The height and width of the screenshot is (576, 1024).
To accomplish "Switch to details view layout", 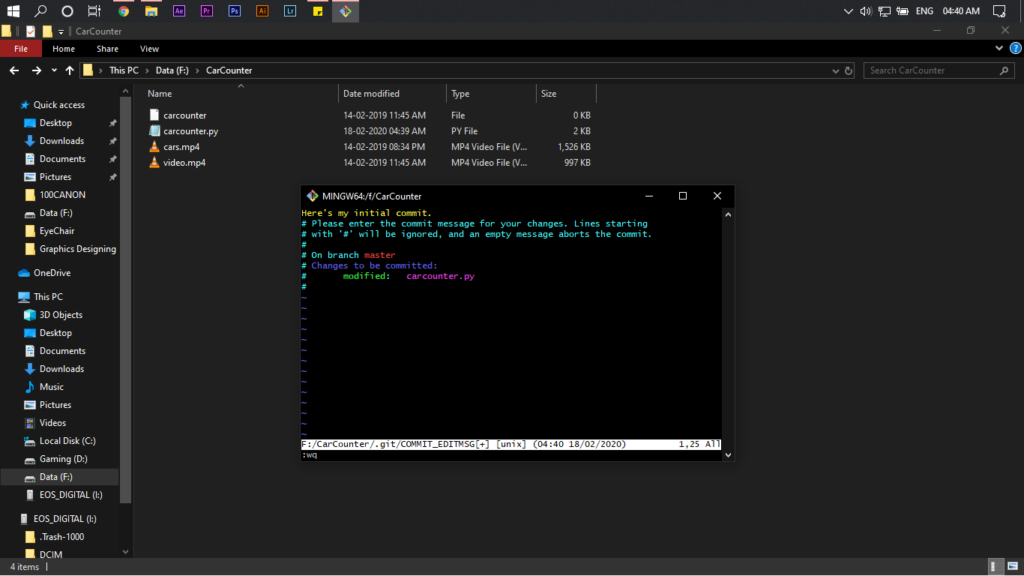I will [995, 567].
